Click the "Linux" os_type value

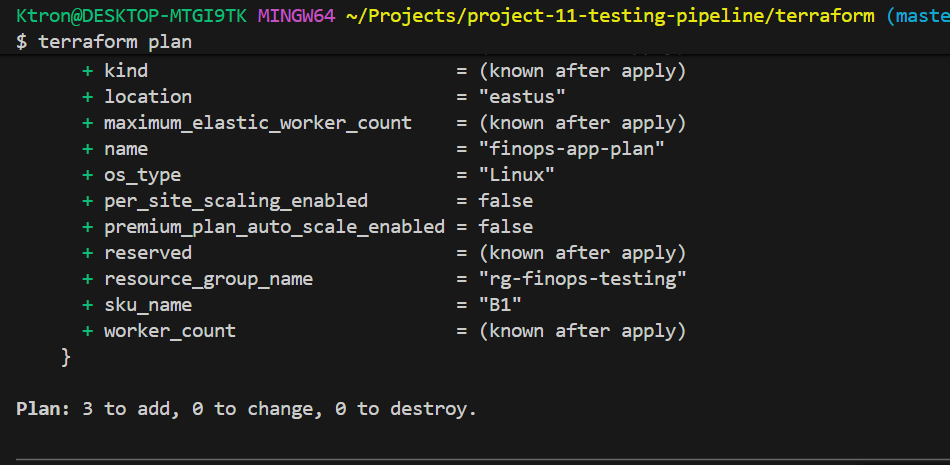point(516,175)
